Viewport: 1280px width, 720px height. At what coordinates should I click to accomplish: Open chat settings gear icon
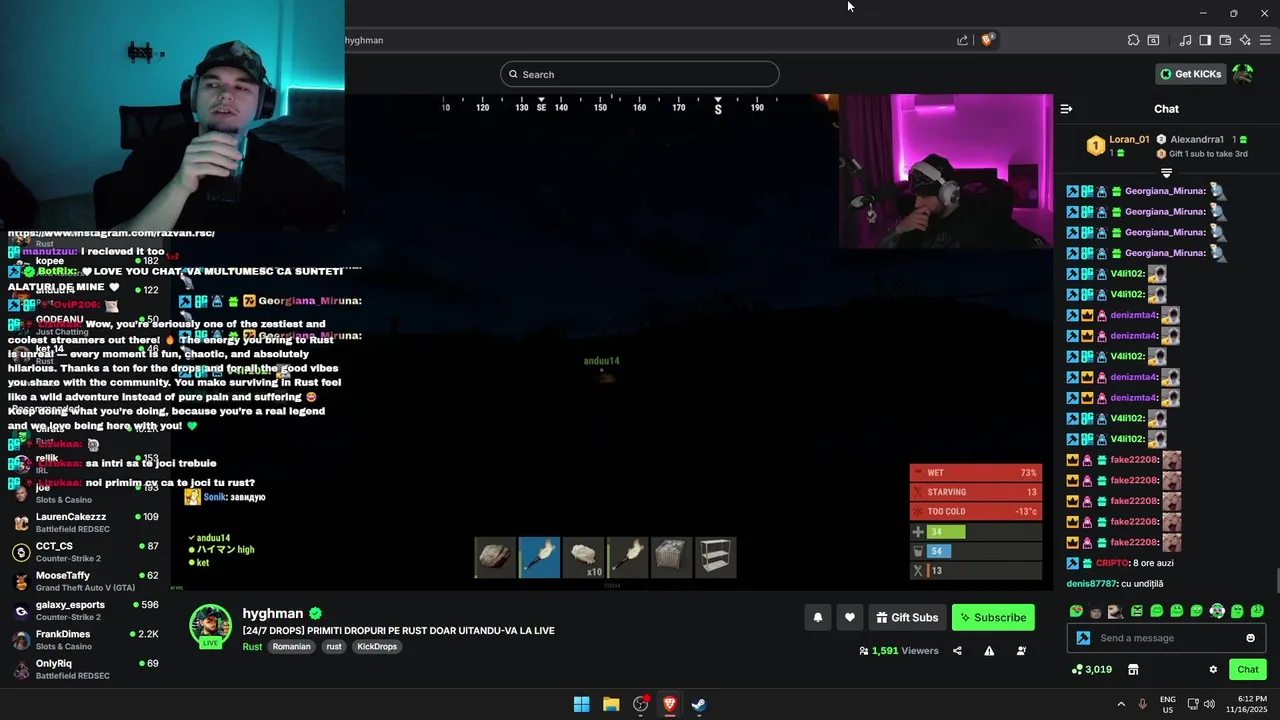pyautogui.click(x=1213, y=669)
